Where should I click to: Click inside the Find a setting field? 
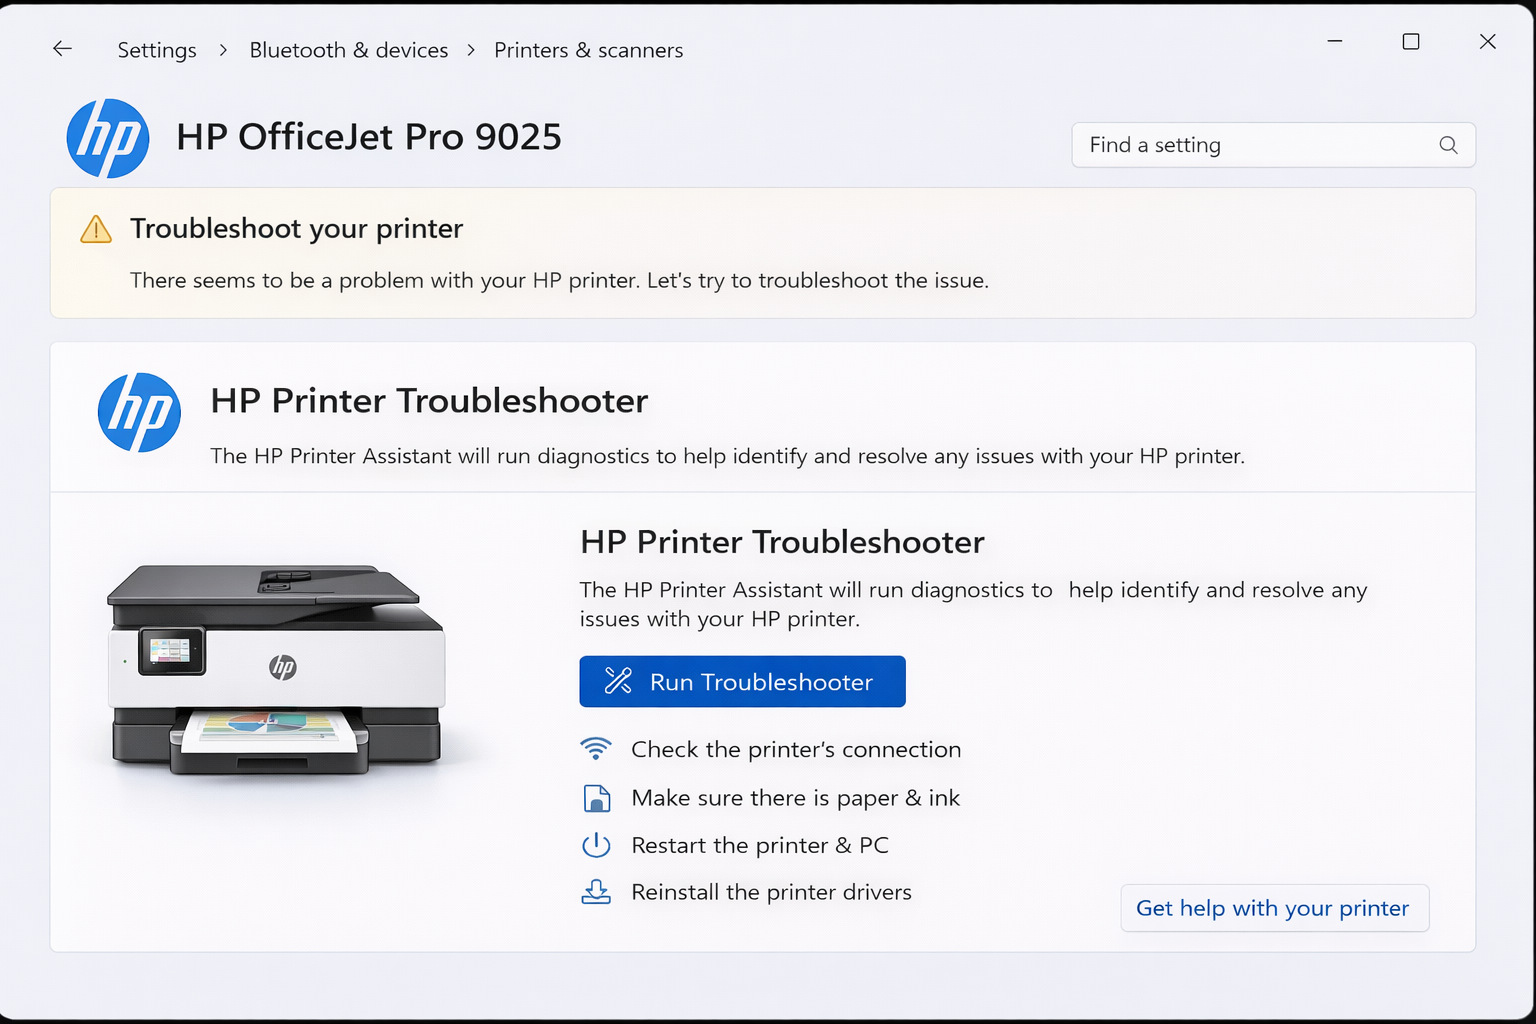pos(1250,145)
